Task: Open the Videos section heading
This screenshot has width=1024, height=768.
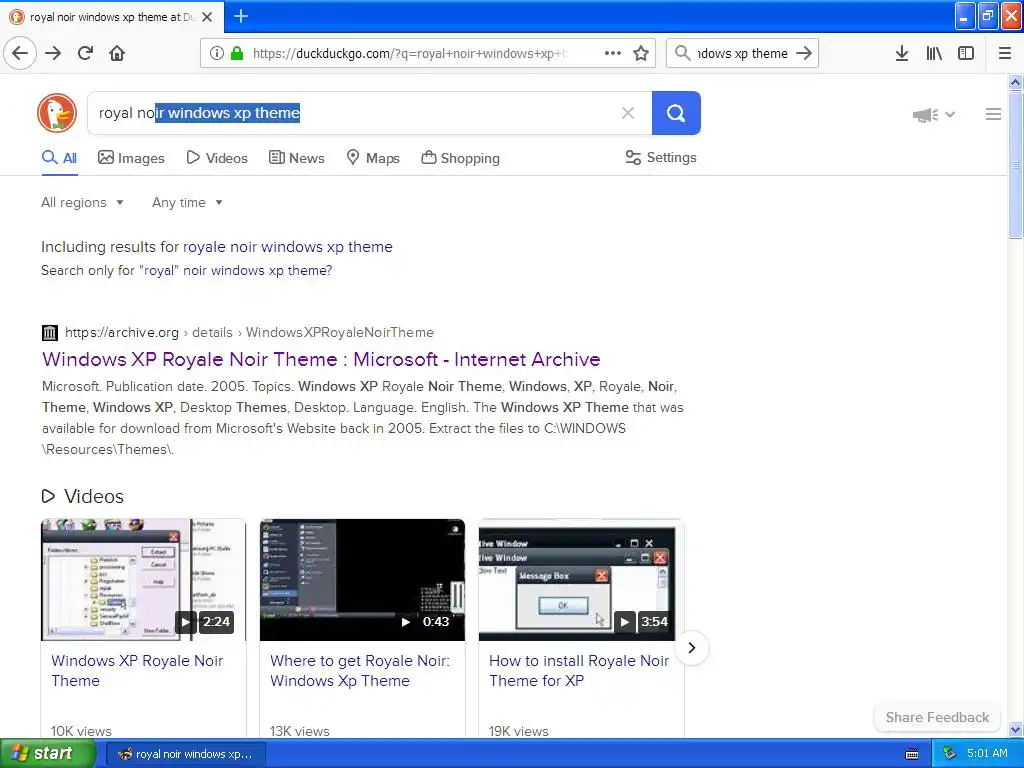Action: click(82, 496)
